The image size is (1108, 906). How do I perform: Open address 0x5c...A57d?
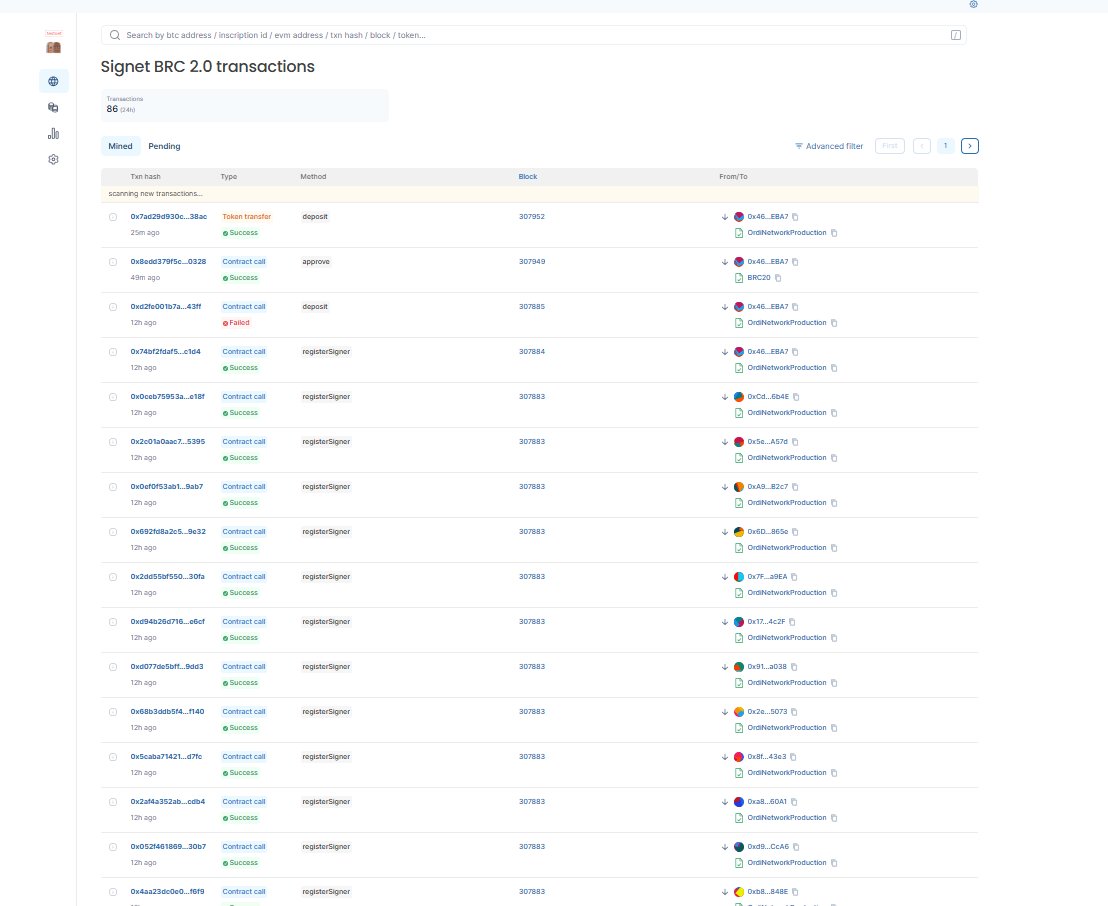click(767, 442)
